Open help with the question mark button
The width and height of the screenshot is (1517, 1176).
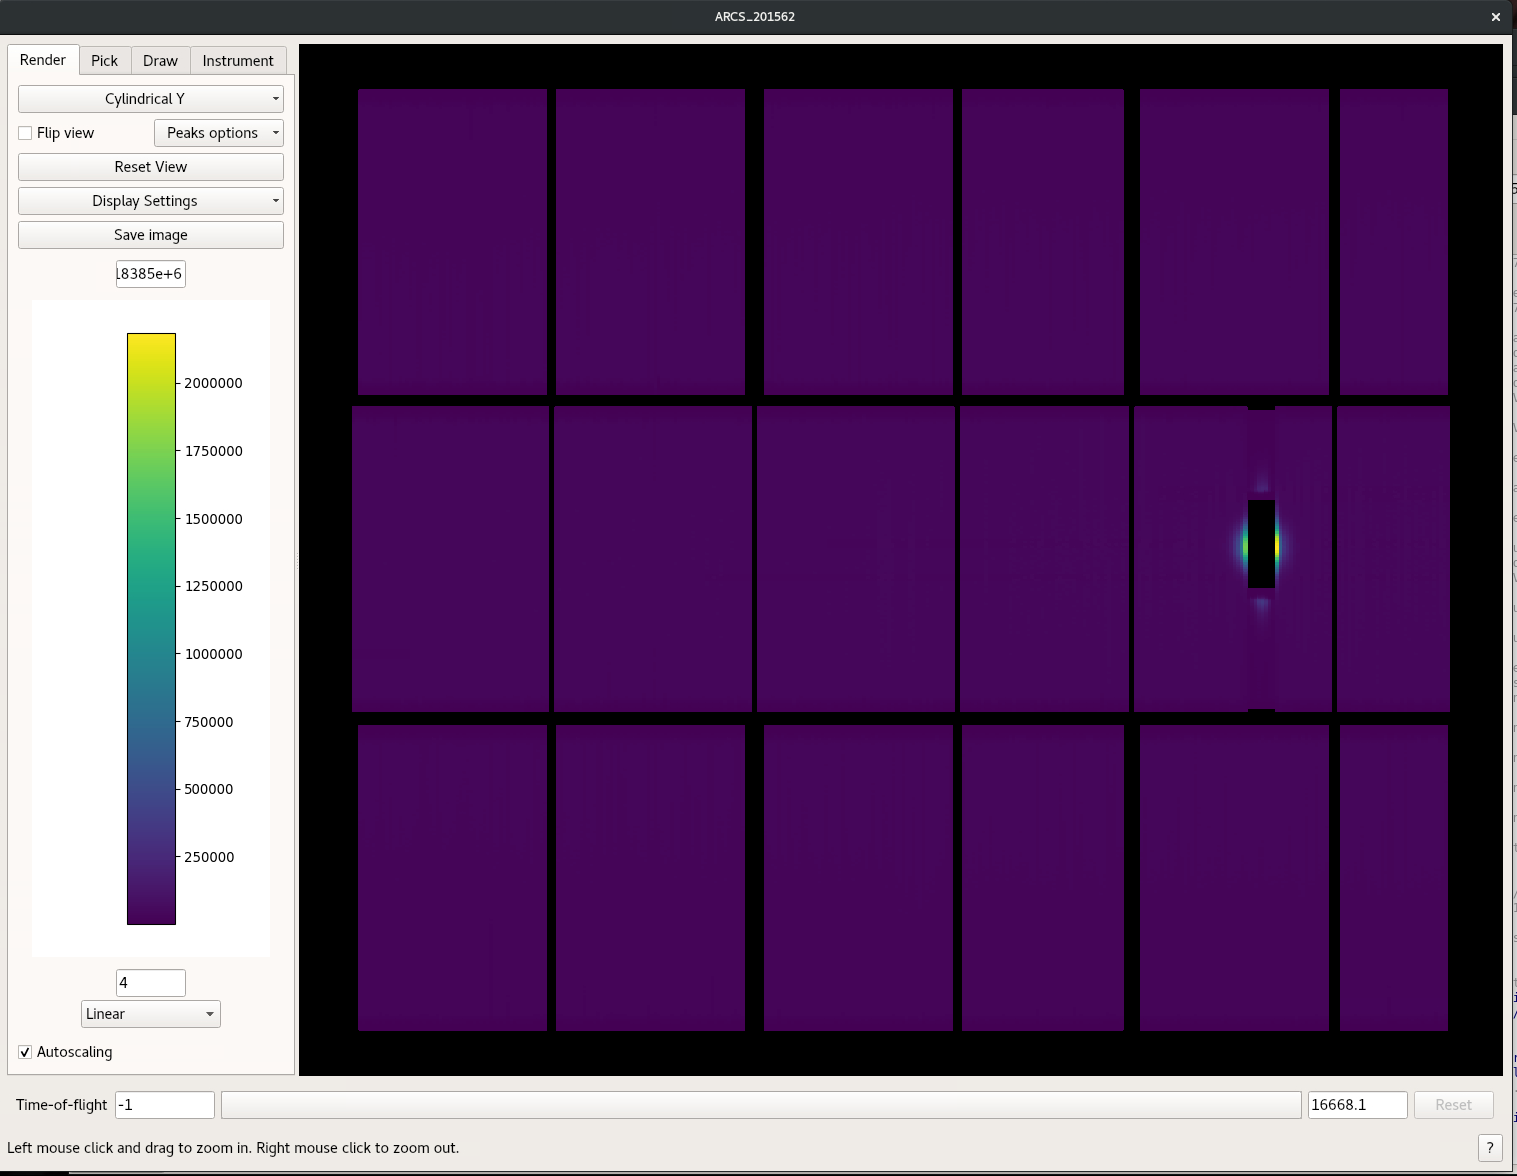click(x=1490, y=1148)
